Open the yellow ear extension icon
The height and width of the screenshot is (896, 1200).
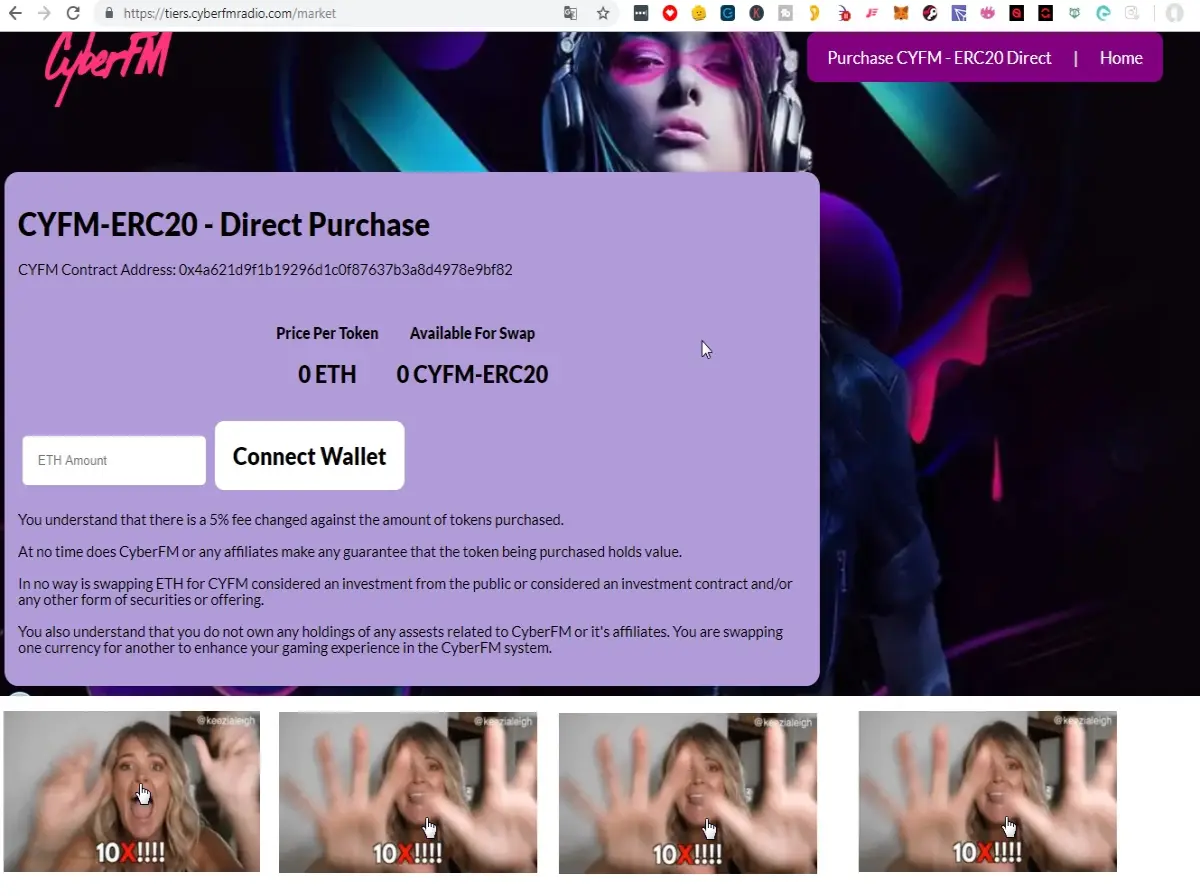coord(815,13)
